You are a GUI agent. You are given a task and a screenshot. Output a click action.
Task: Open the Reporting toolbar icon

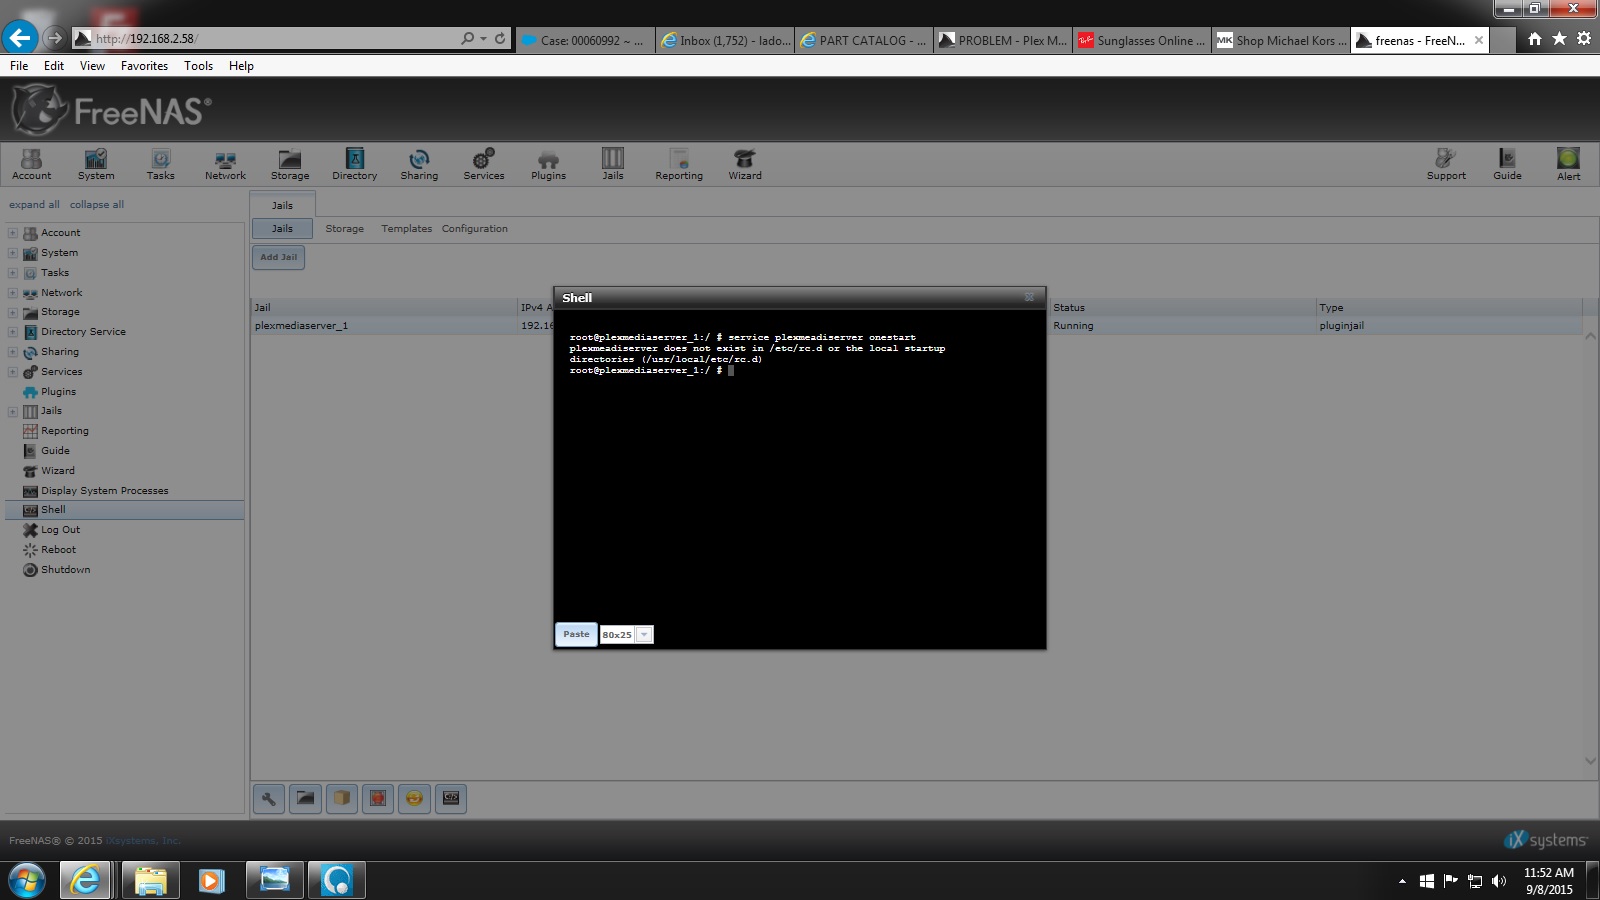[x=679, y=164]
